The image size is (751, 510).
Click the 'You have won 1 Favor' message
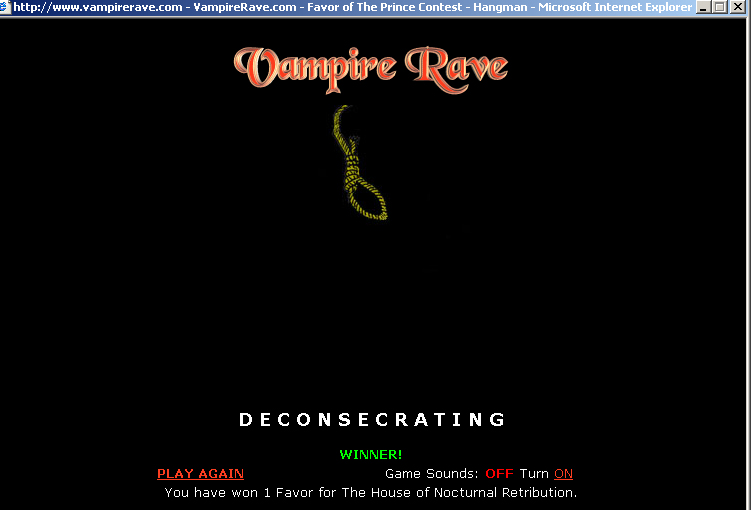click(371, 493)
